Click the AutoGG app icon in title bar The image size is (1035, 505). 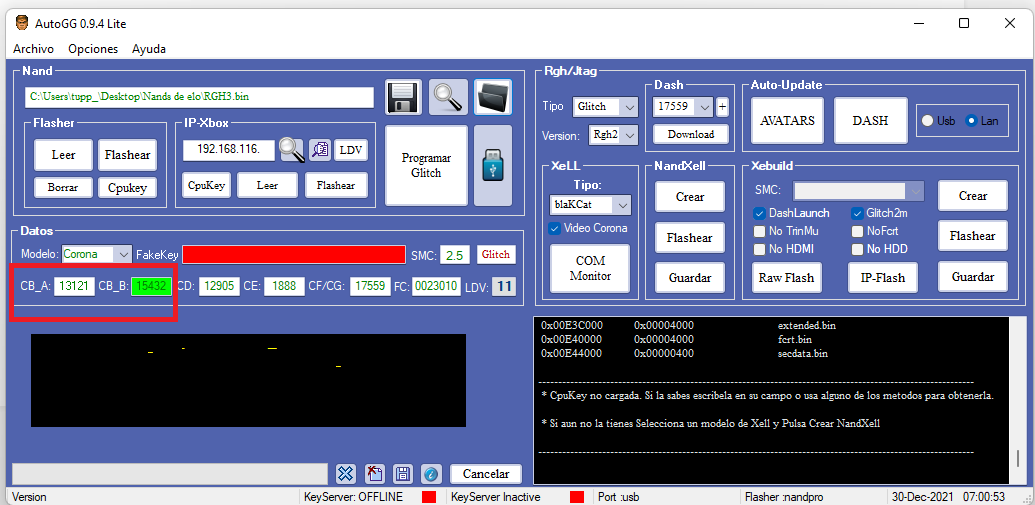(22, 23)
